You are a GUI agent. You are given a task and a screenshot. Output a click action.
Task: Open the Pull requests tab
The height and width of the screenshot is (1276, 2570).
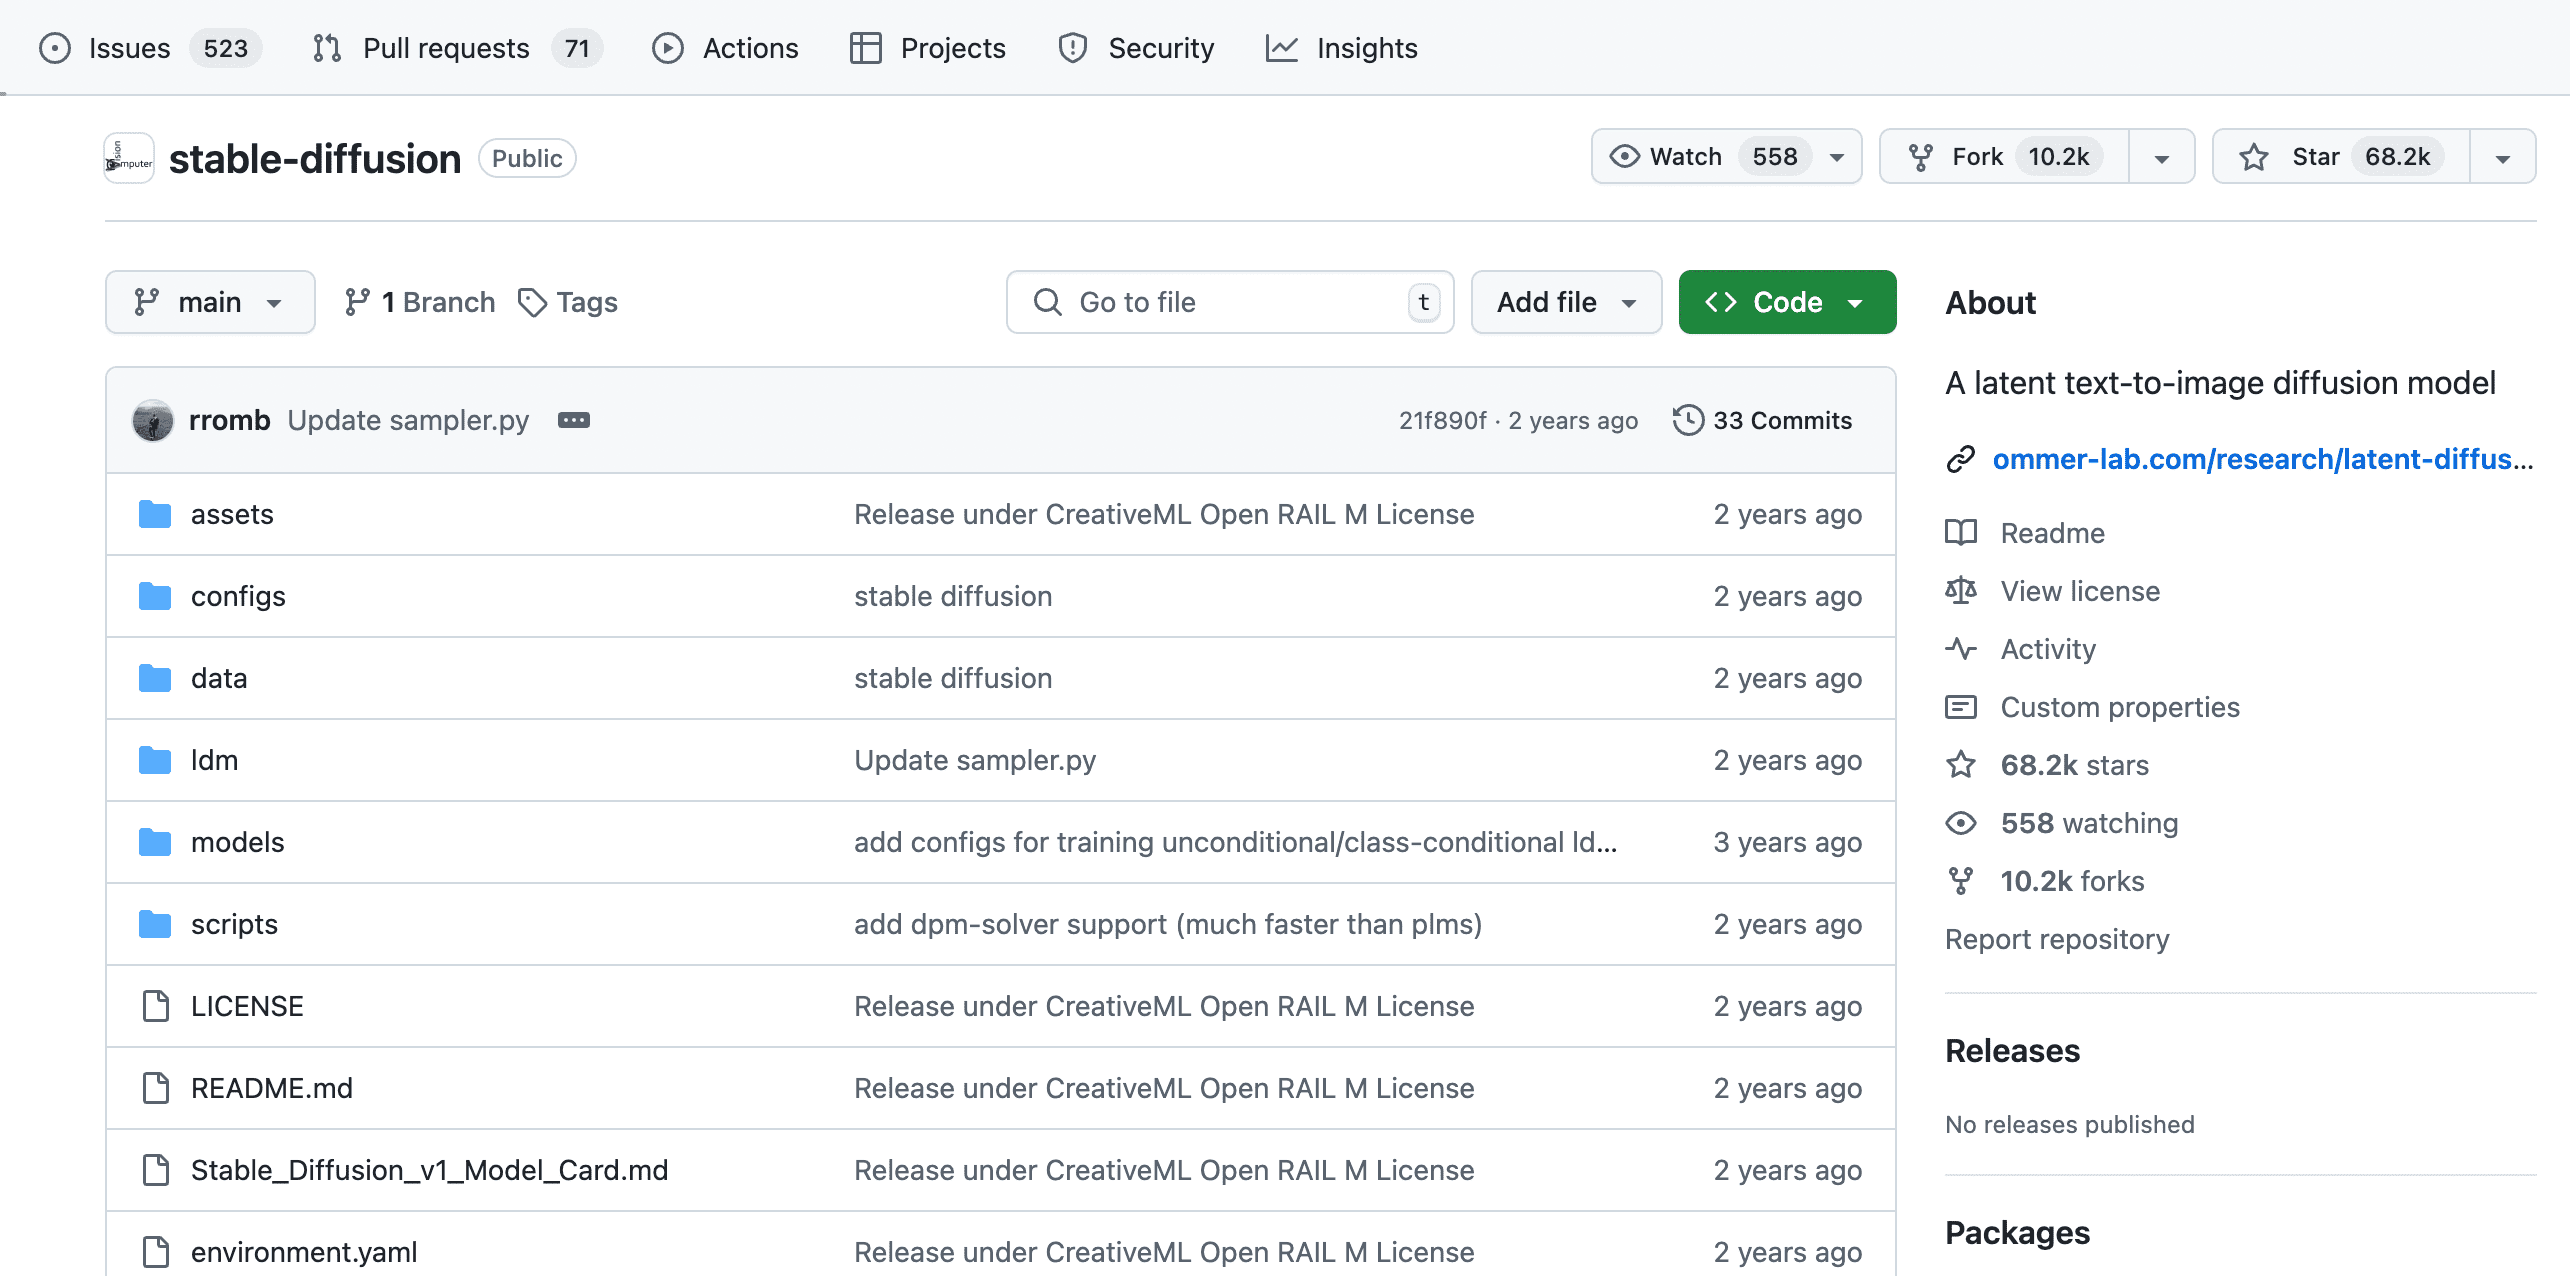[445, 48]
